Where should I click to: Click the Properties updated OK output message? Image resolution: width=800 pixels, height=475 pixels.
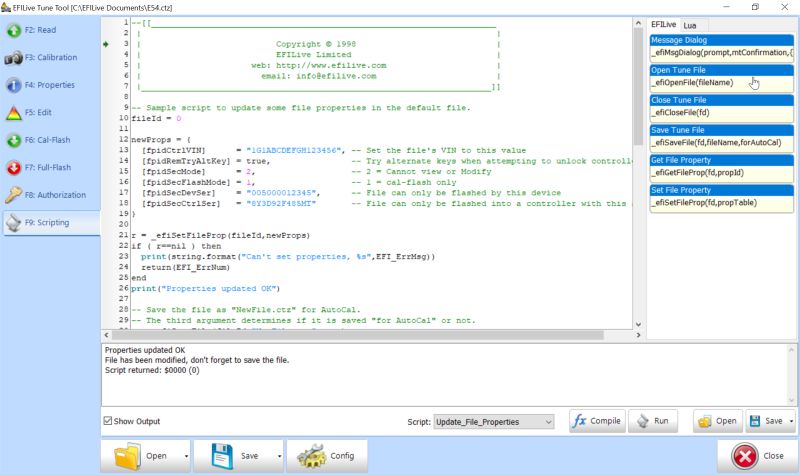(x=145, y=351)
